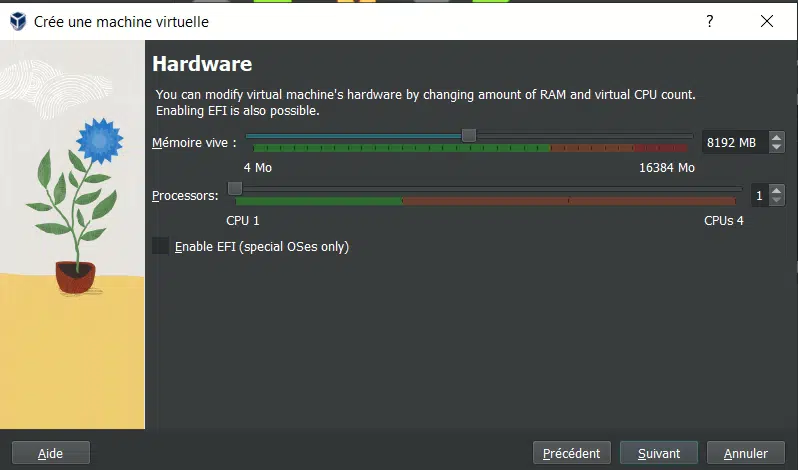
Task: Set processors slider to CPUs 4 end
Action: (740, 189)
